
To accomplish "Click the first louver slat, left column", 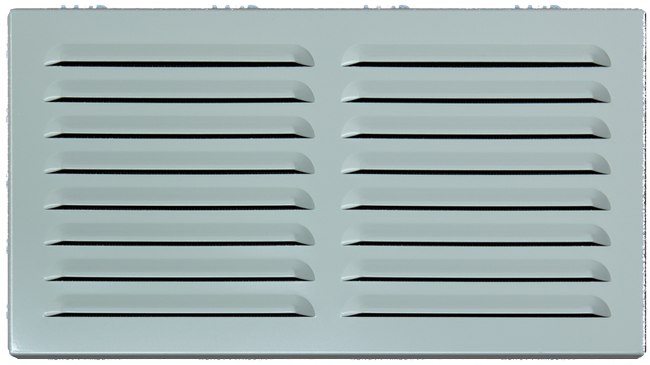I will click(179, 55).
